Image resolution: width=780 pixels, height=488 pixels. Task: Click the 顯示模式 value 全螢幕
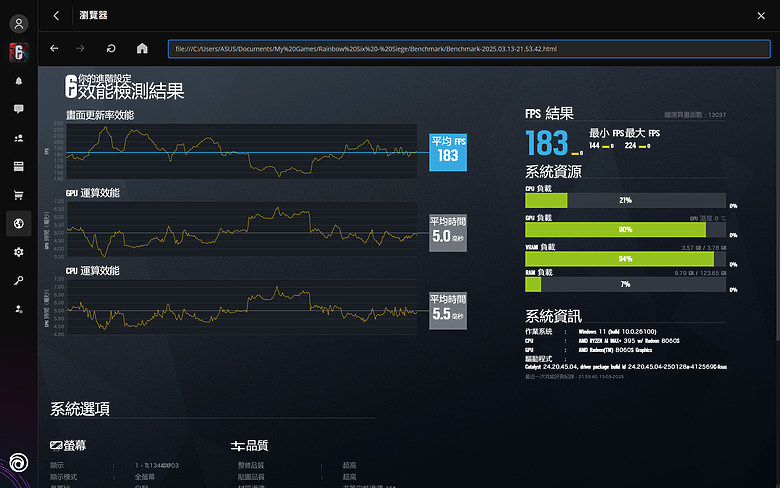(144, 477)
